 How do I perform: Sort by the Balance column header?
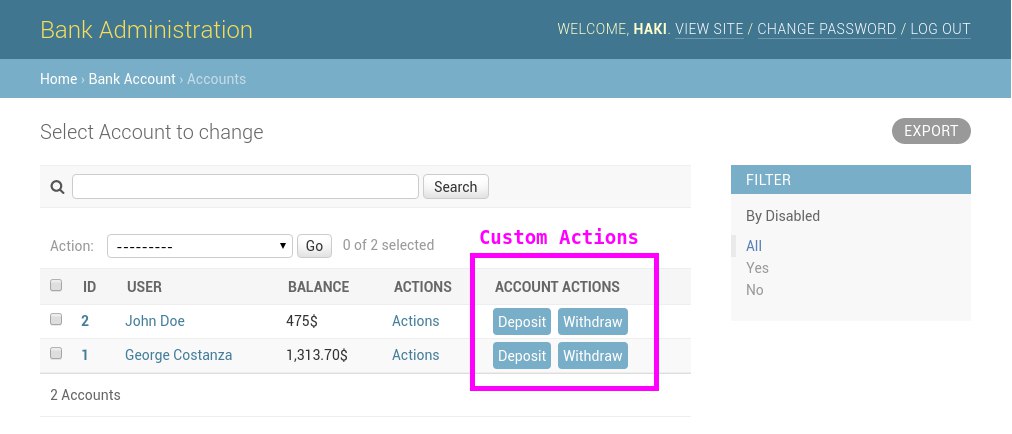click(319, 287)
